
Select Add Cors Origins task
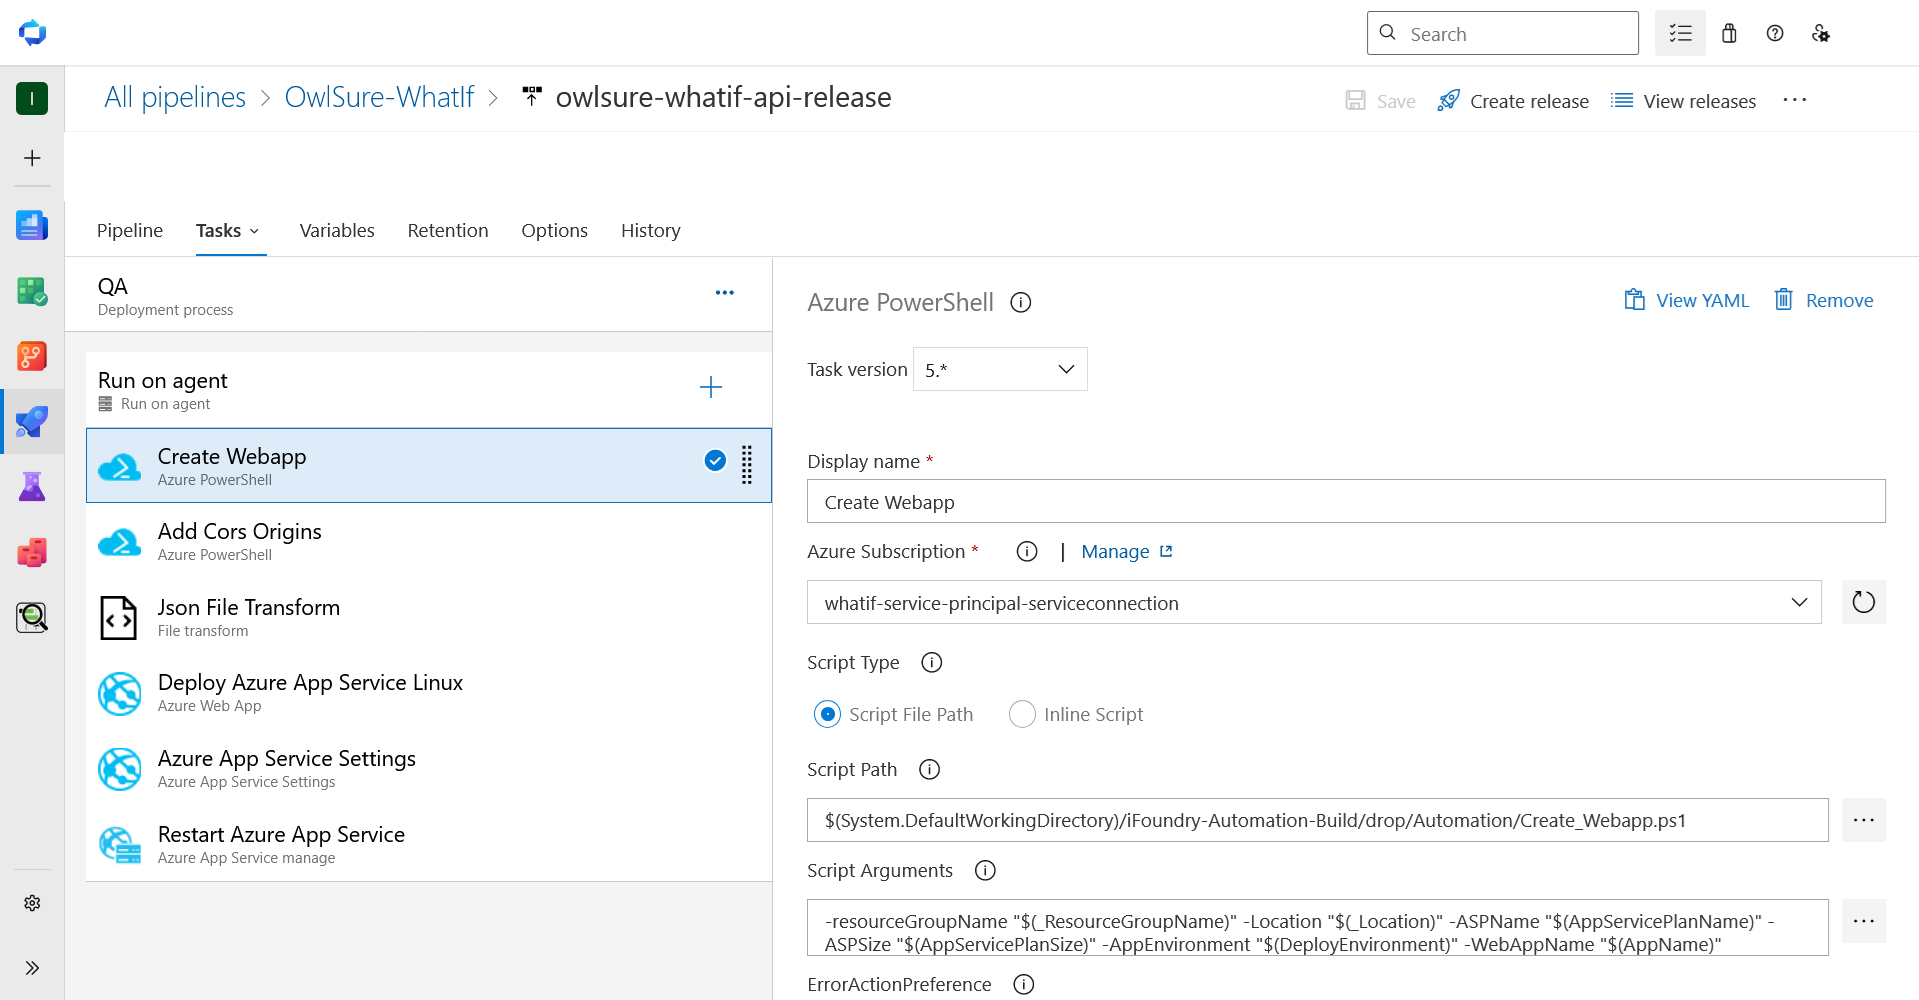click(428, 541)
